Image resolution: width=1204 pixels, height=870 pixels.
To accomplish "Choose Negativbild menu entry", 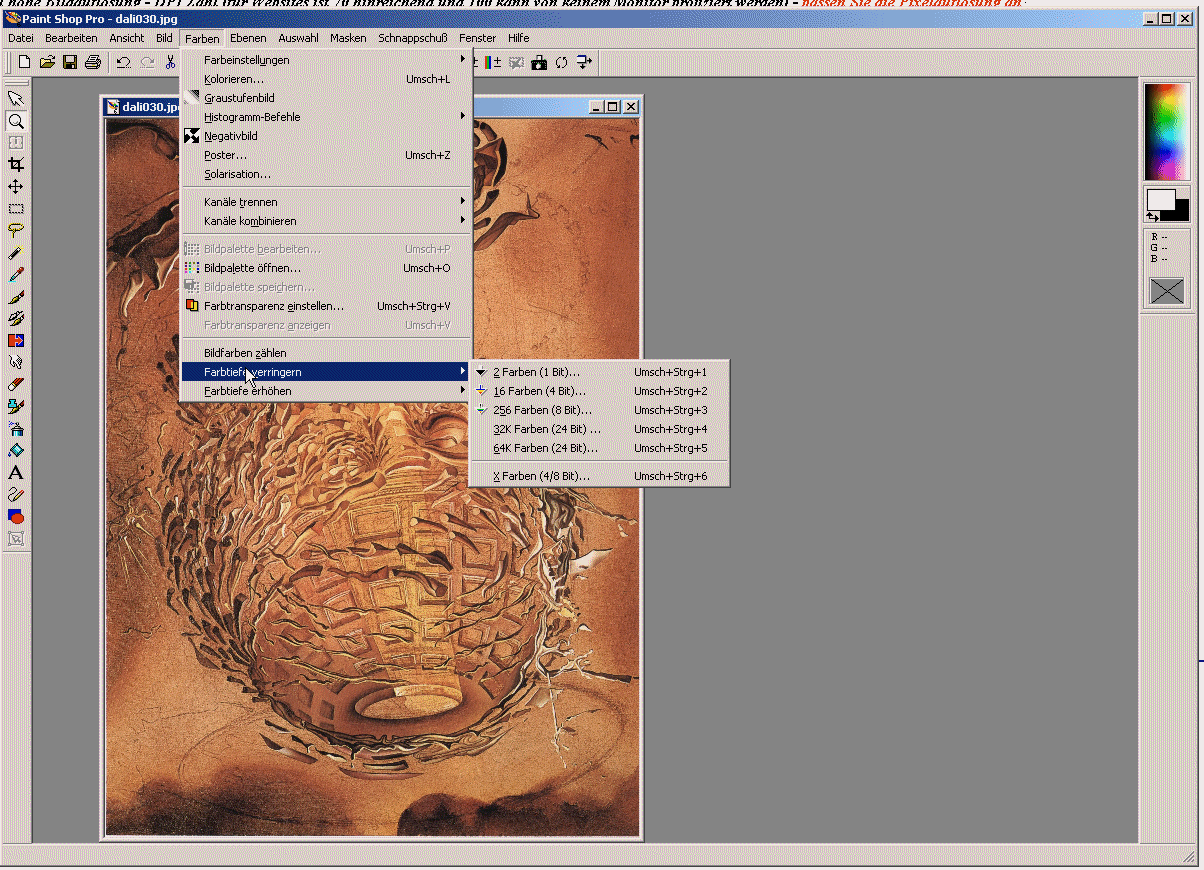I will tap(325, 136).
